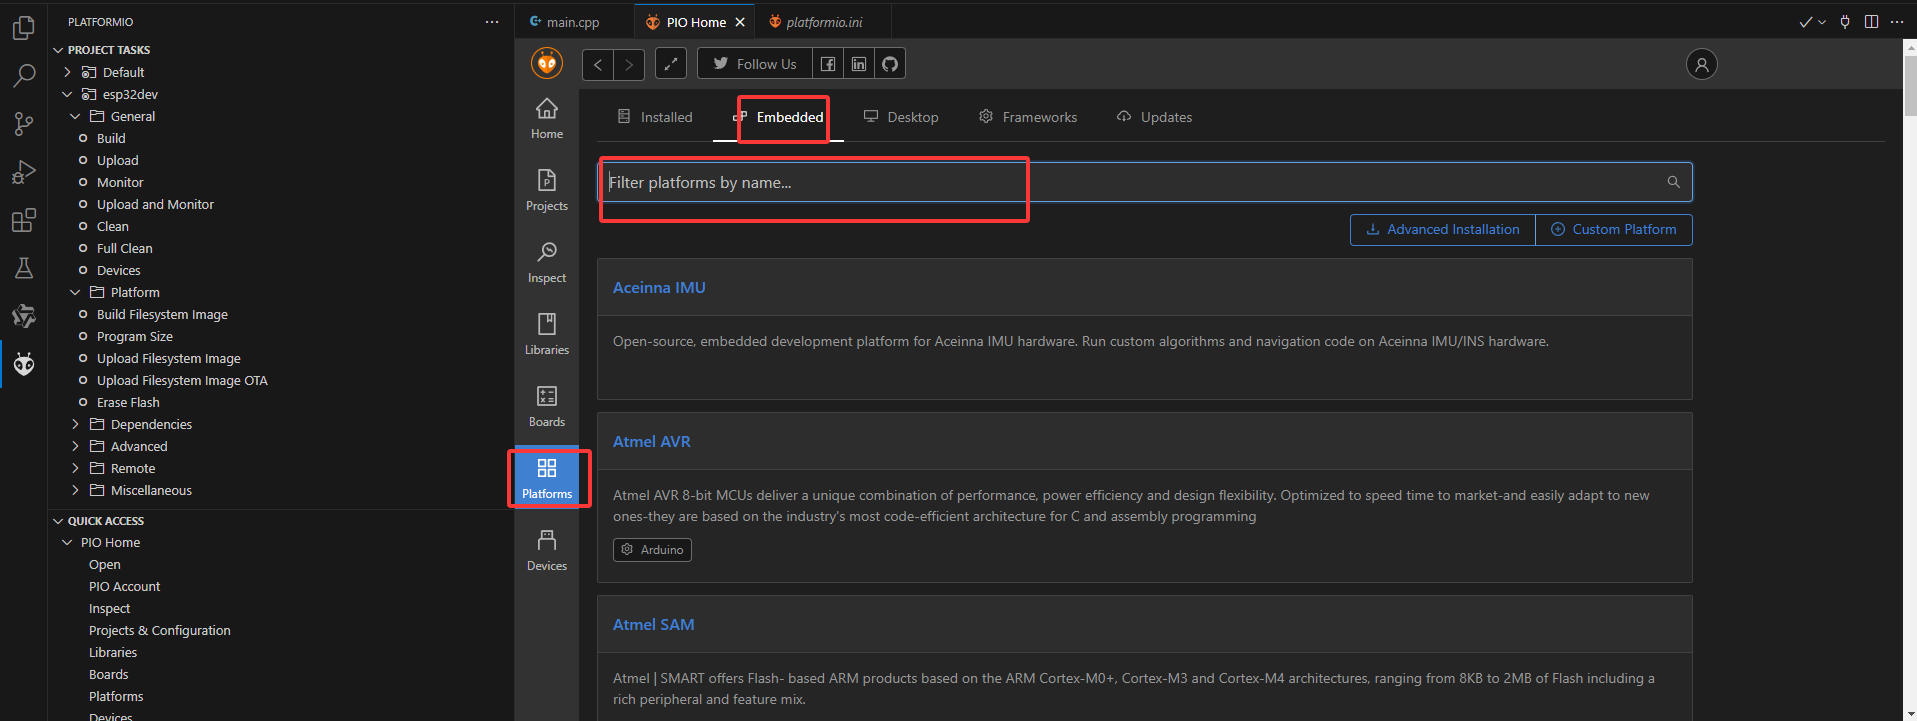Viewport: 1917px width, 721px height.
Task: Select the PlatformIO alien head activity icon
Action: pyautogui.click(x=23, y=364)
